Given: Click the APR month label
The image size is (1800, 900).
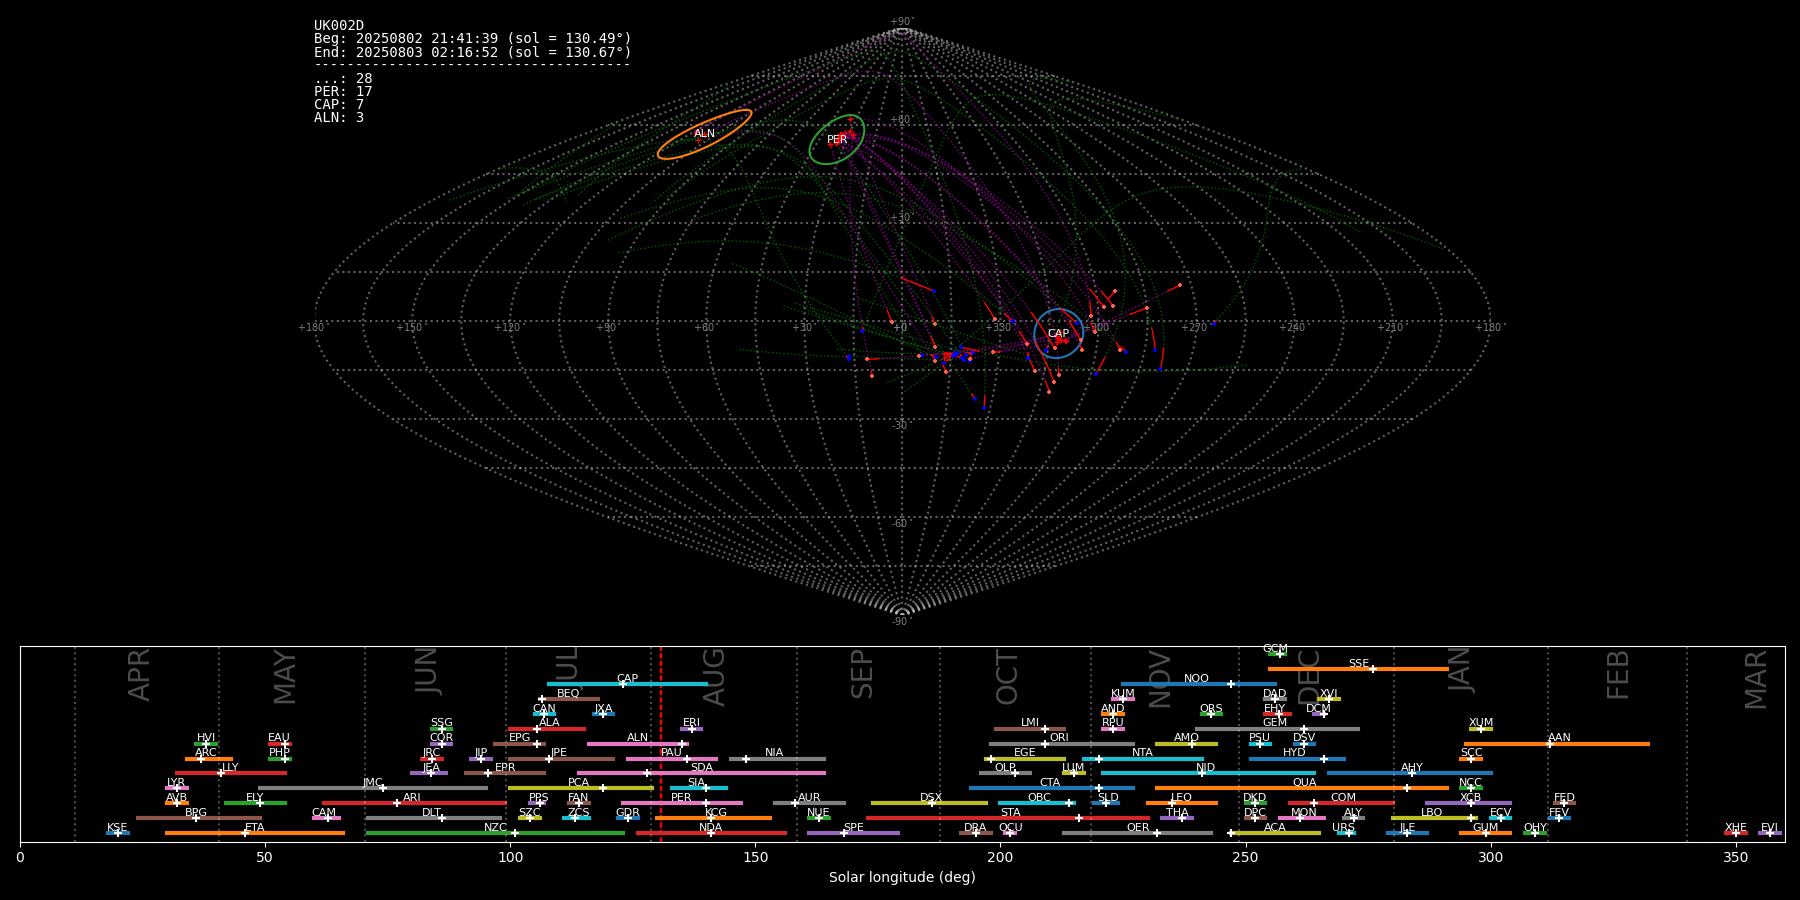Looking at the screenshot, I should click(140, 675).
